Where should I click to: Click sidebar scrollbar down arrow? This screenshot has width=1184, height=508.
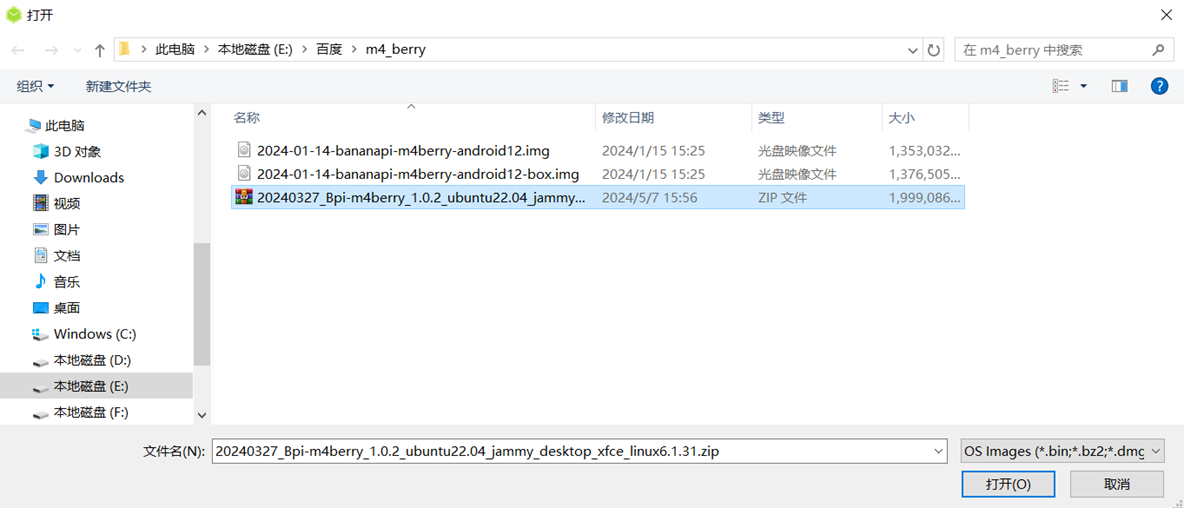202,414
